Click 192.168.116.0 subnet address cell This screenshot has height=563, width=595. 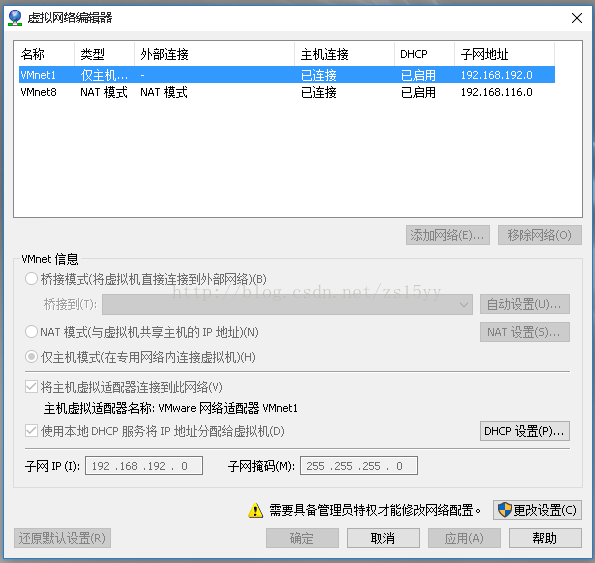pos(496,92)
